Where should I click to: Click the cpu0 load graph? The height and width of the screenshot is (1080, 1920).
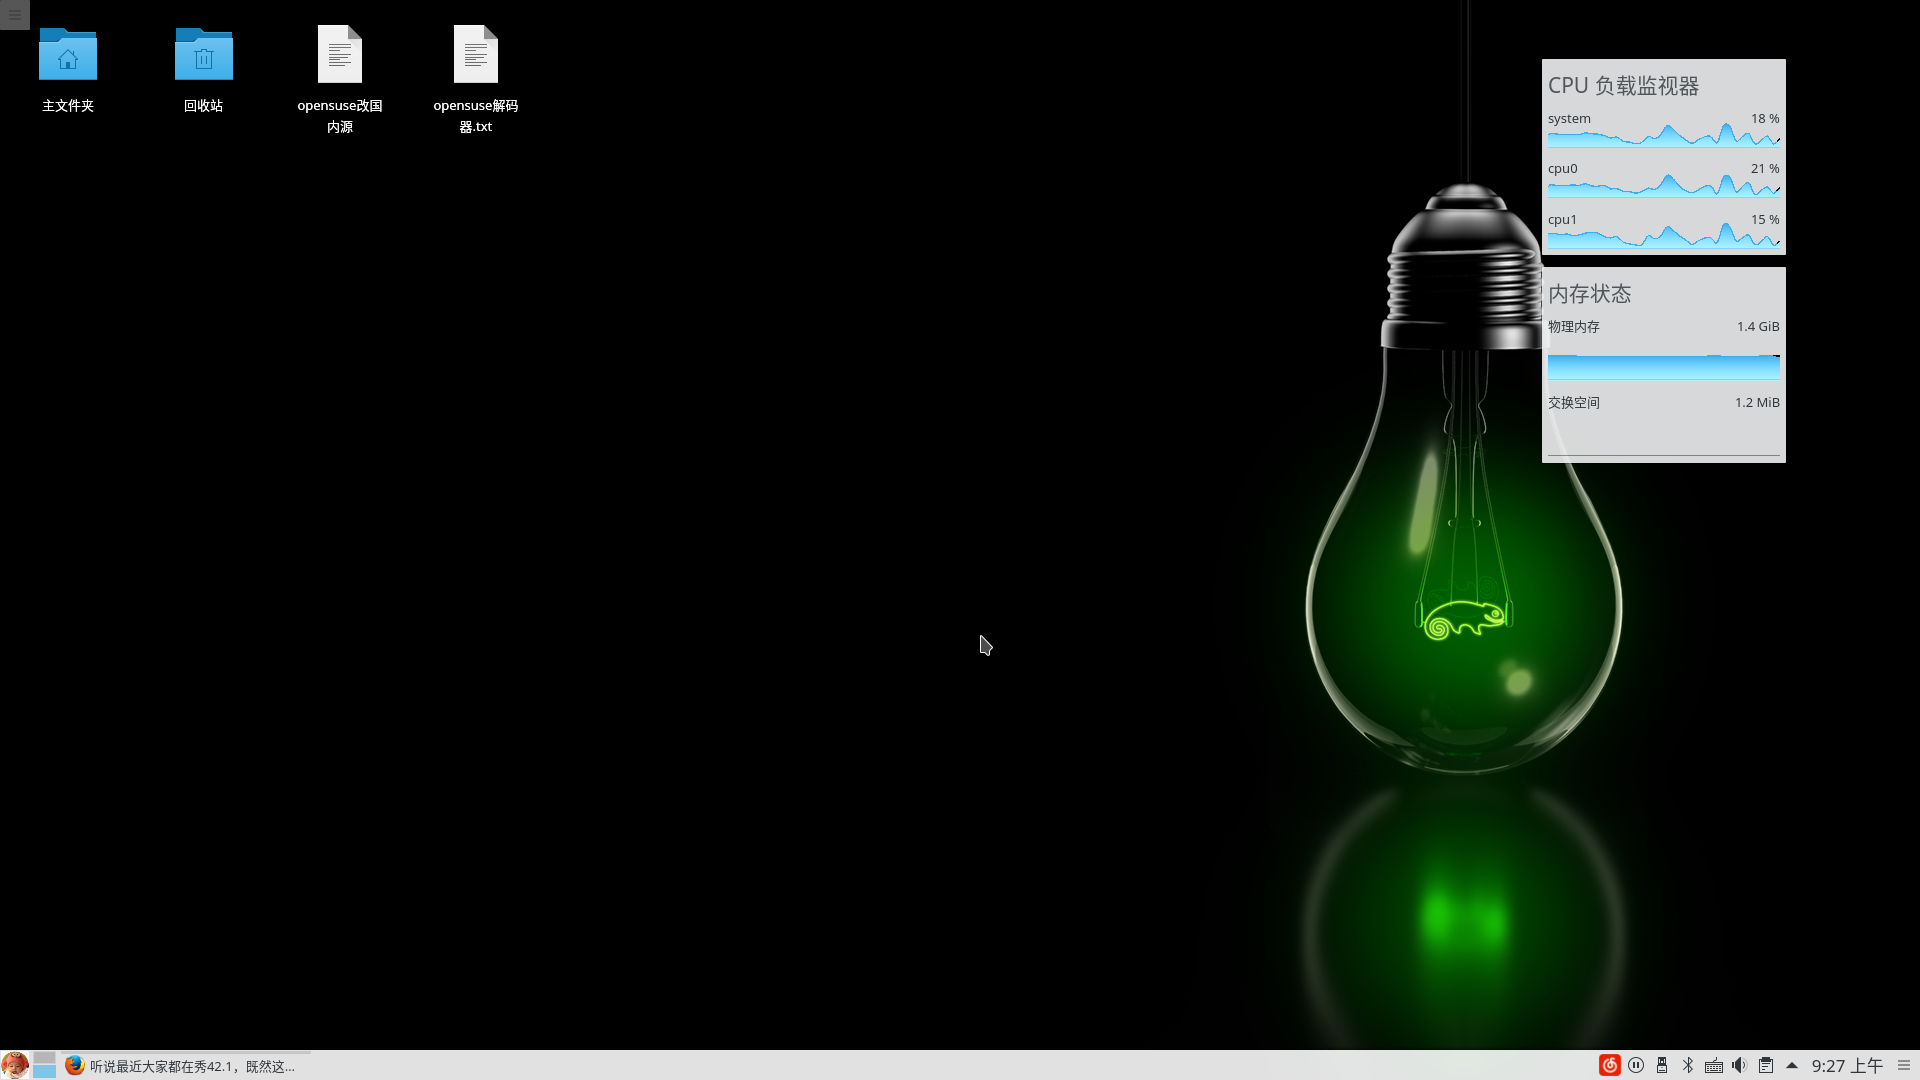(x=1663, y=186)
